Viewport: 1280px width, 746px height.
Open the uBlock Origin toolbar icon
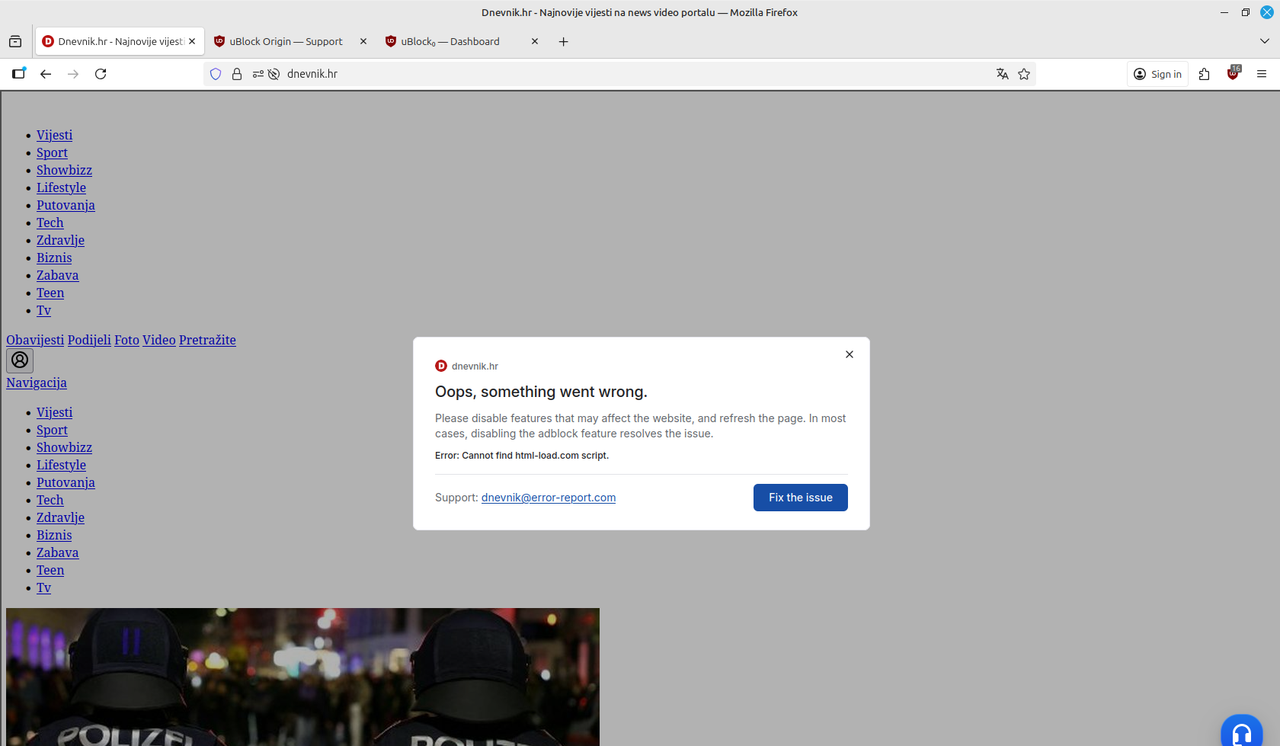point(1233,73)
